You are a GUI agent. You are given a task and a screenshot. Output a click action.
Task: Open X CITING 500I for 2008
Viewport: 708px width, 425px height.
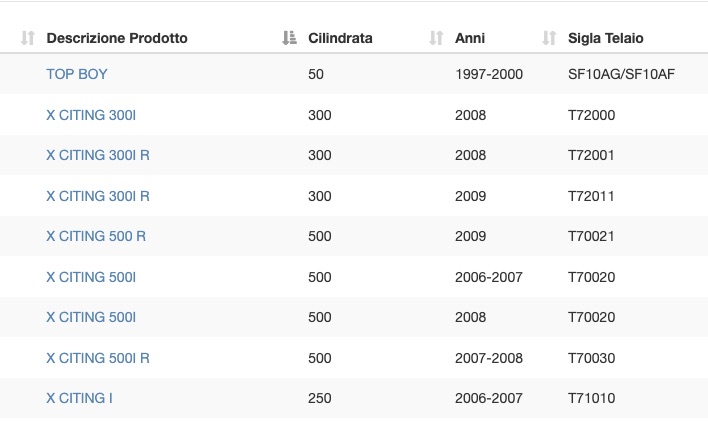click(x=91, y=317)
